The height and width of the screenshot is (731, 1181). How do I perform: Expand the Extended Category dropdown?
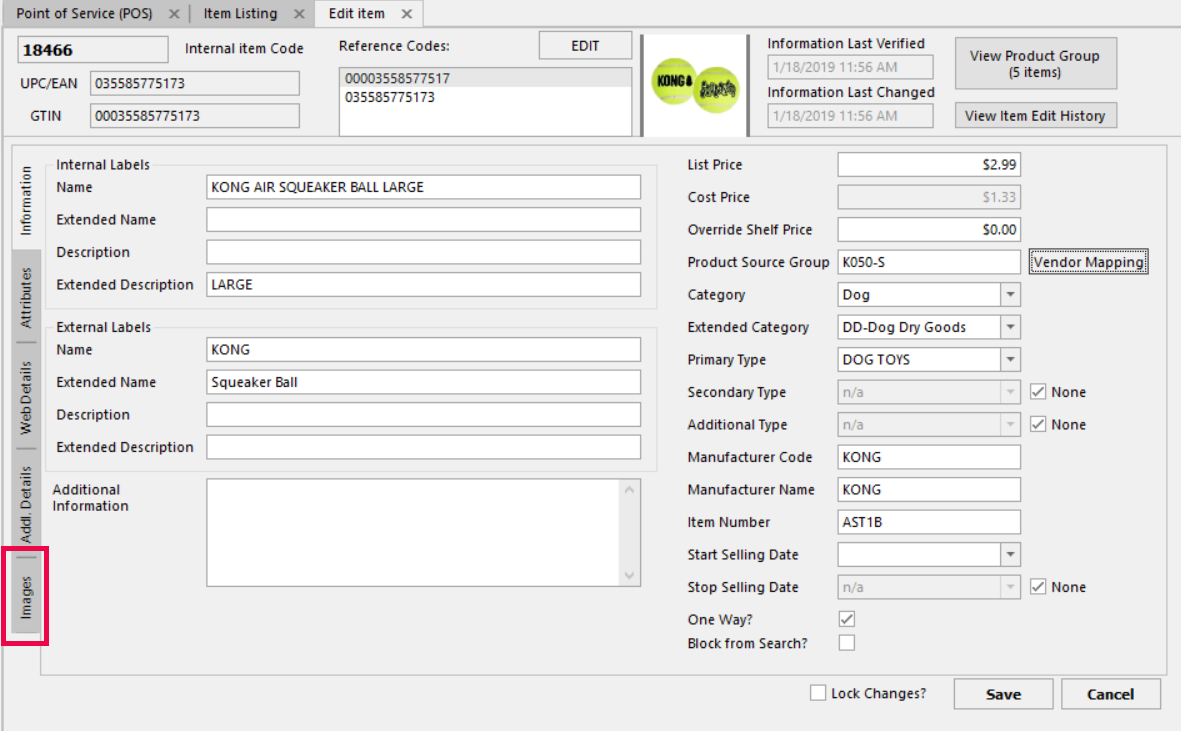coord(1010,327)
